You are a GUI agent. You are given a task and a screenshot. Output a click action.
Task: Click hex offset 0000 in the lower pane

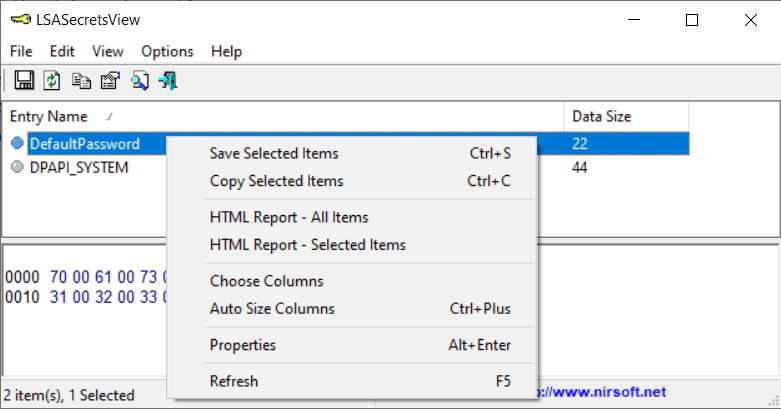(22, 277)
